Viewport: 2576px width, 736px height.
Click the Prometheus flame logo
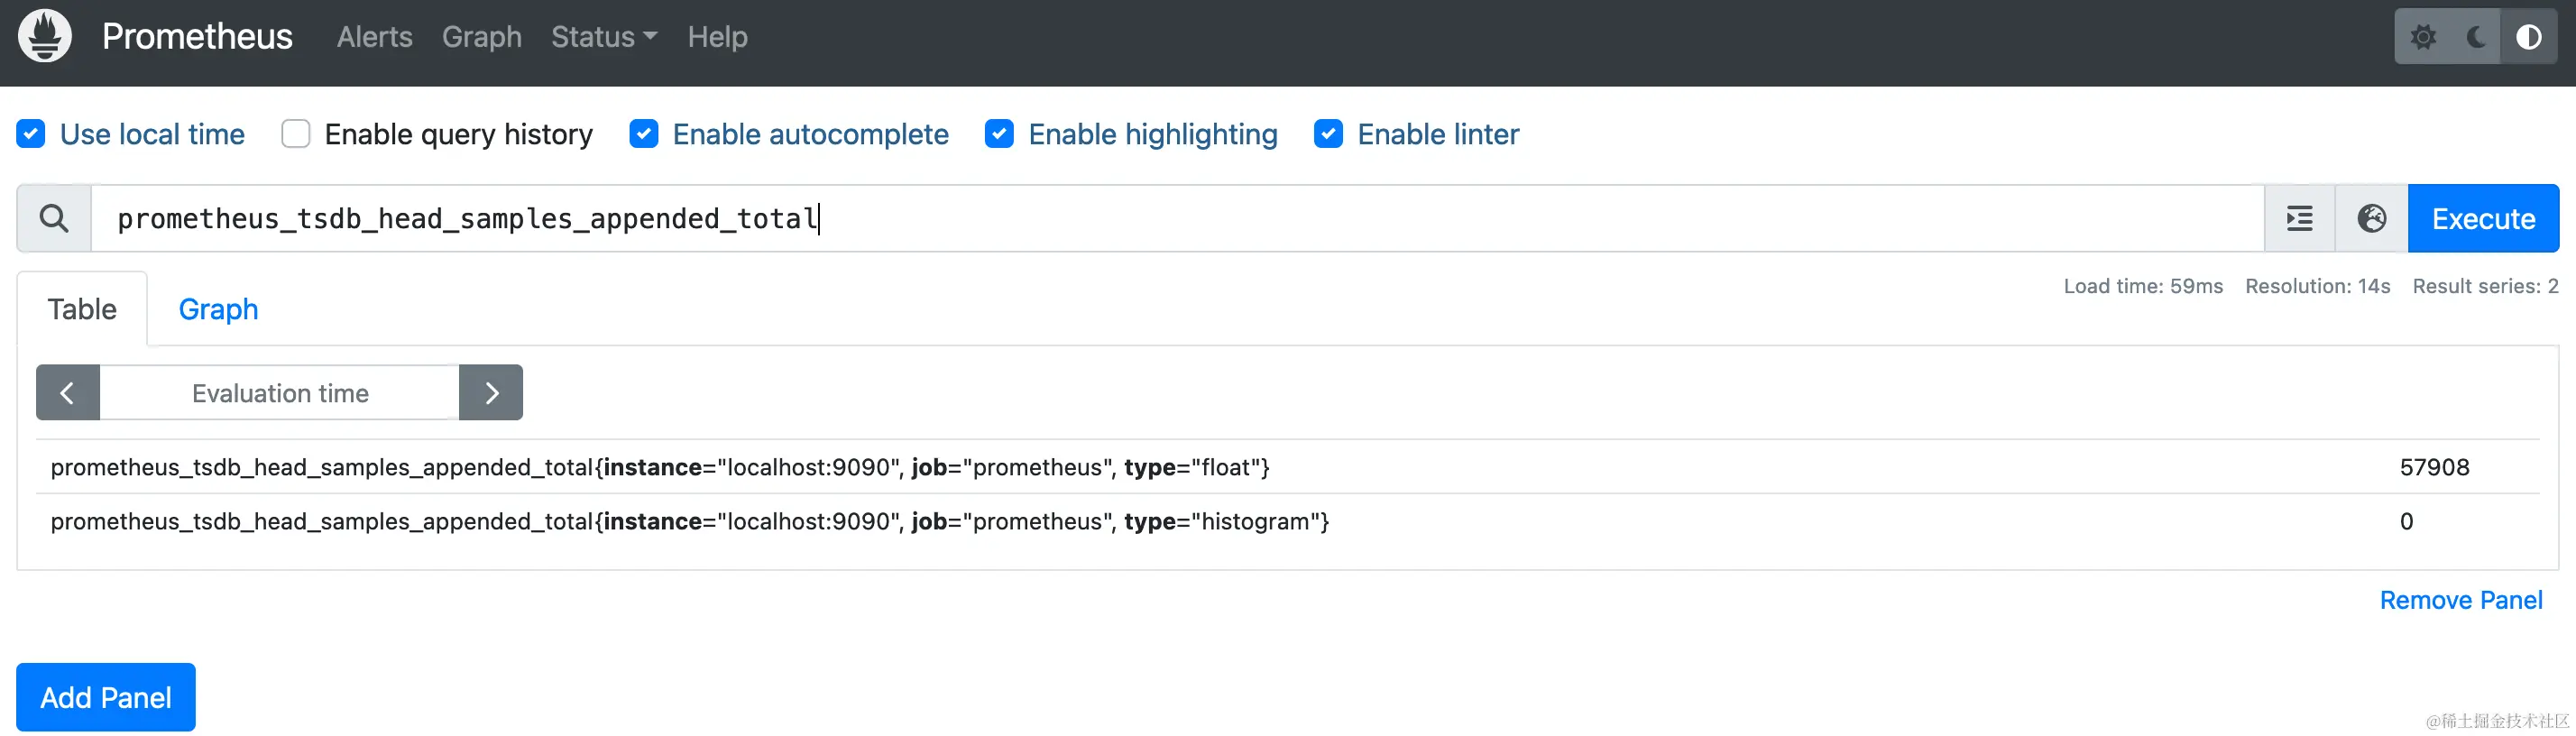coord(45,36)
